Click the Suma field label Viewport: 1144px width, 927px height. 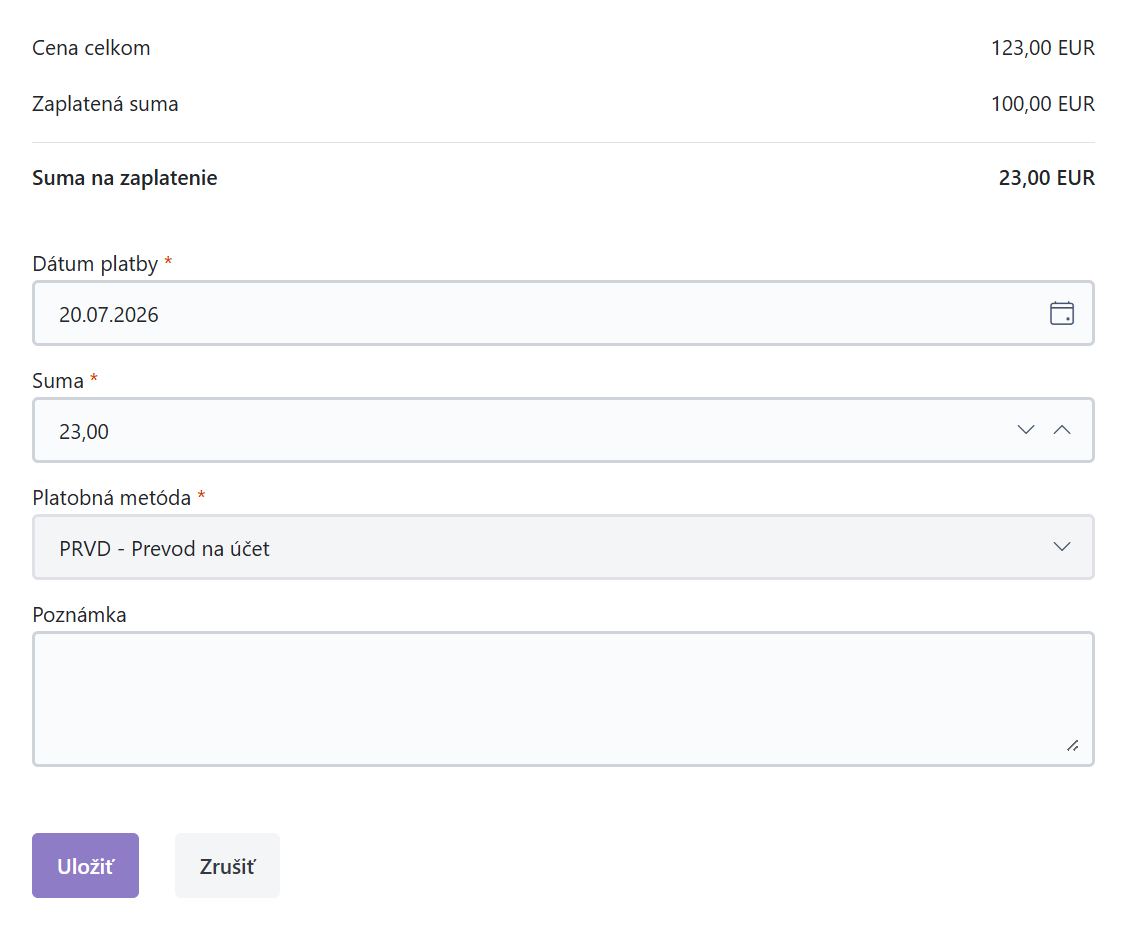(58, 381)
